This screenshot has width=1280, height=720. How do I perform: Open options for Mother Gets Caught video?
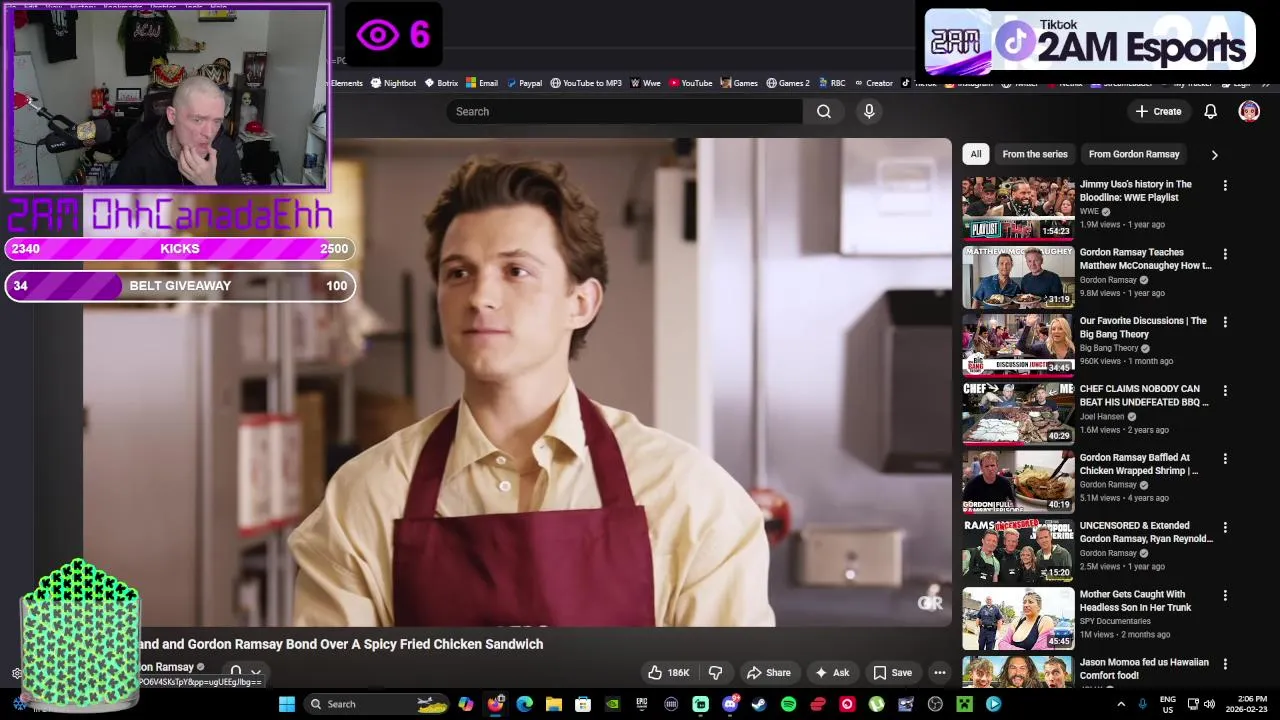[1225, 595]
